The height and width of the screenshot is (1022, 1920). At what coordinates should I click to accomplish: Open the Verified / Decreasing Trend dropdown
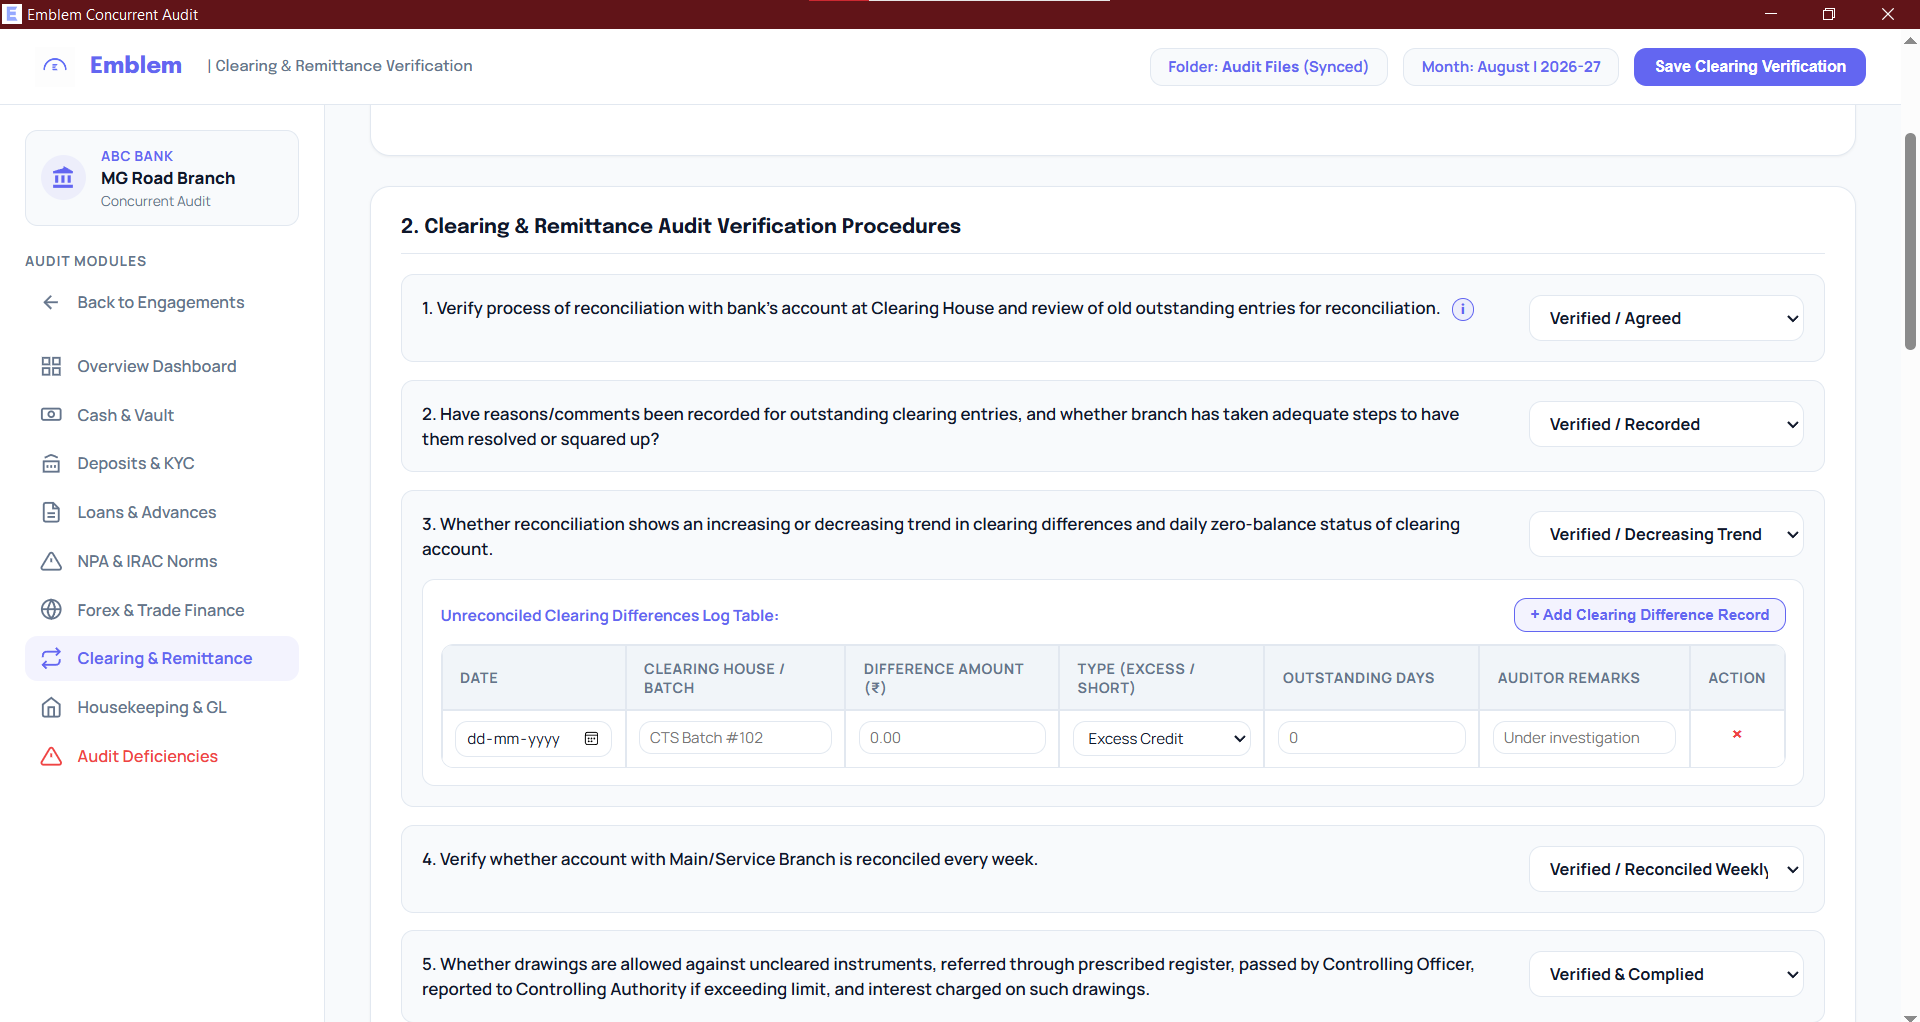(1666, 534)
